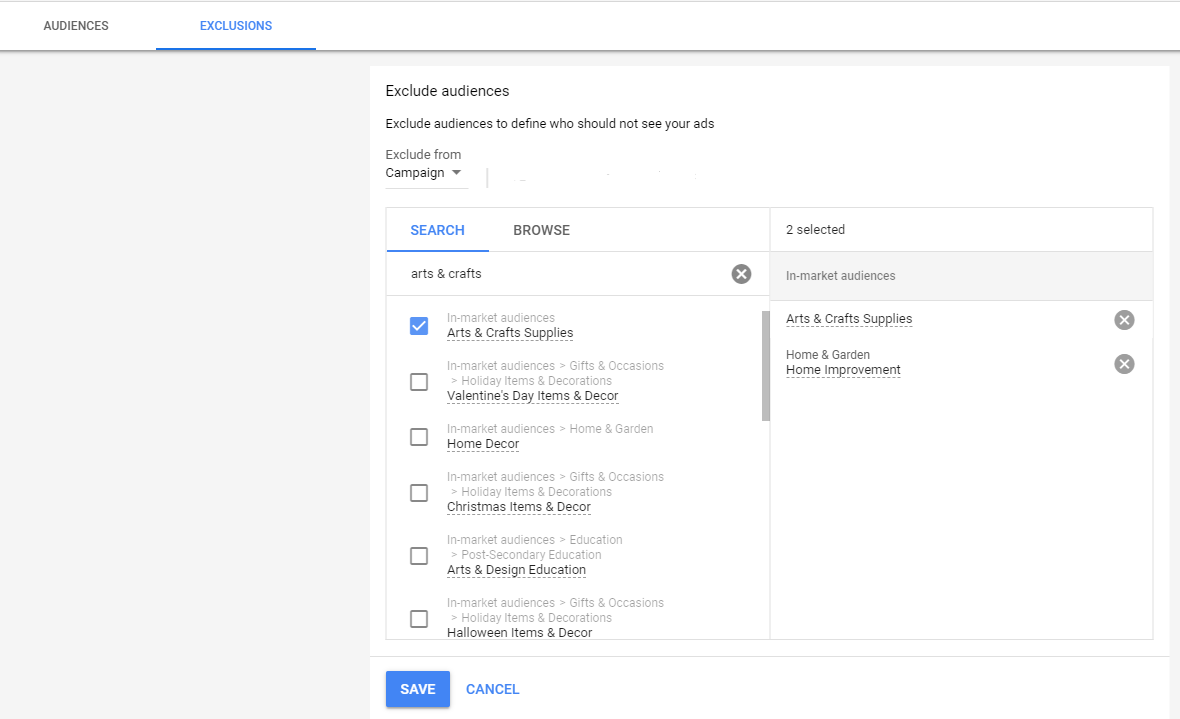This screenshot has width=1180, height=719.
Task: Check the Valentine's Day Items & Decor box
Action: tap(419, 382)
